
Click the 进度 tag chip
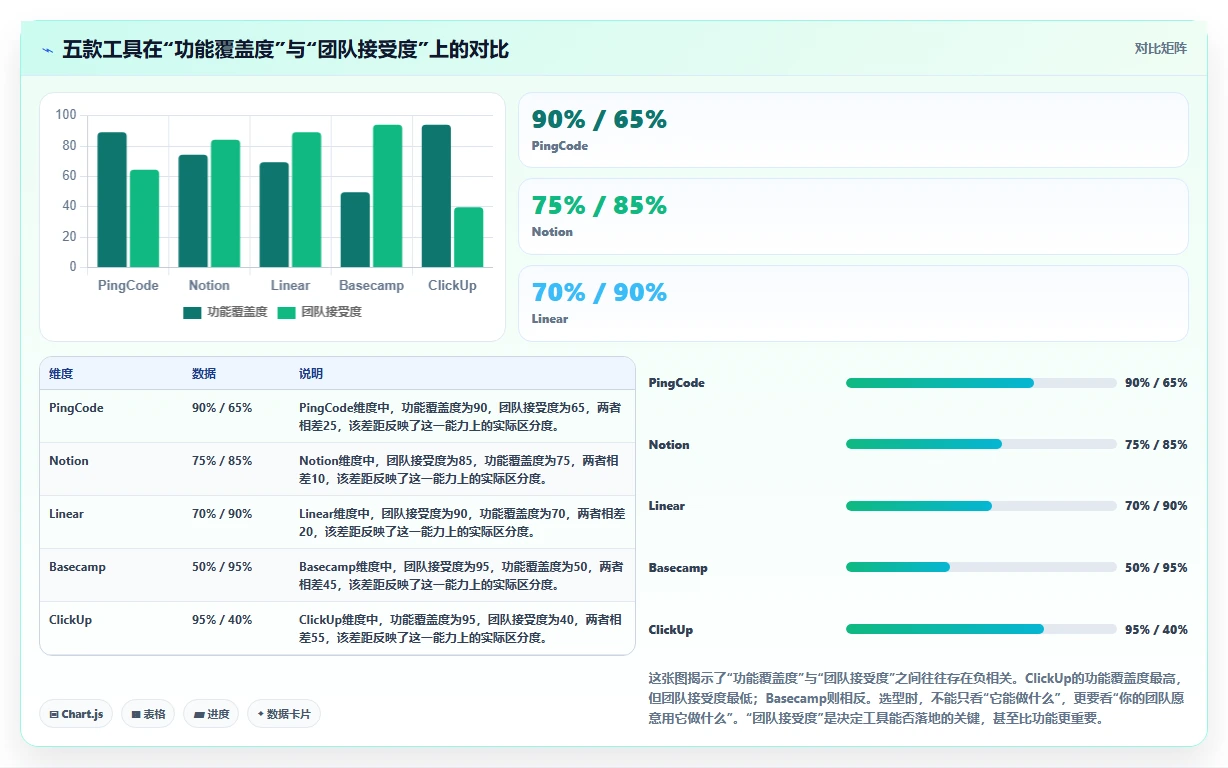click(211, 714)
